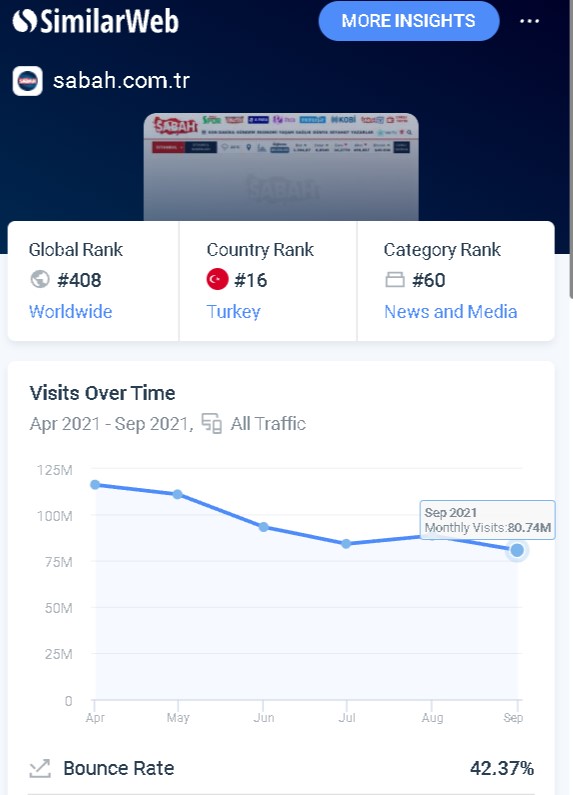Click the May data point on chart
The image size is (573, 795).
tap(177, 494)
